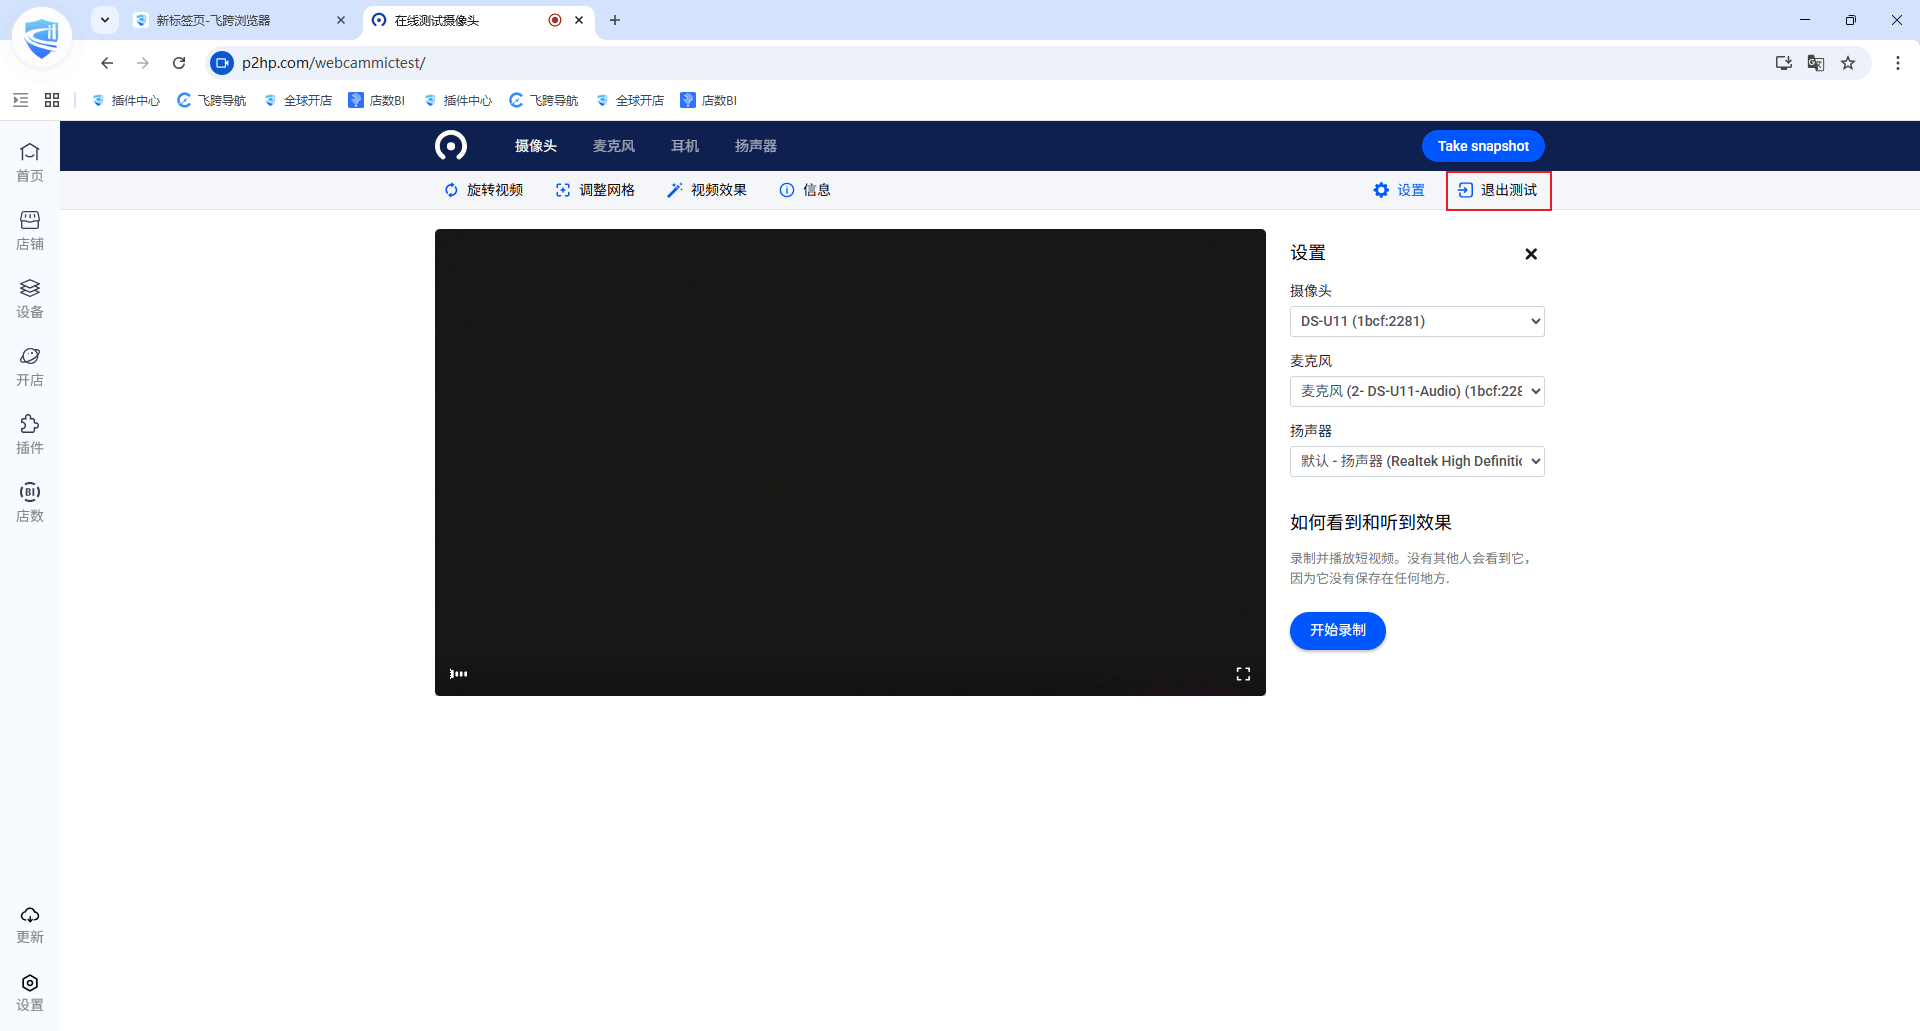Click 视频效果 video effects

[707, 190]
